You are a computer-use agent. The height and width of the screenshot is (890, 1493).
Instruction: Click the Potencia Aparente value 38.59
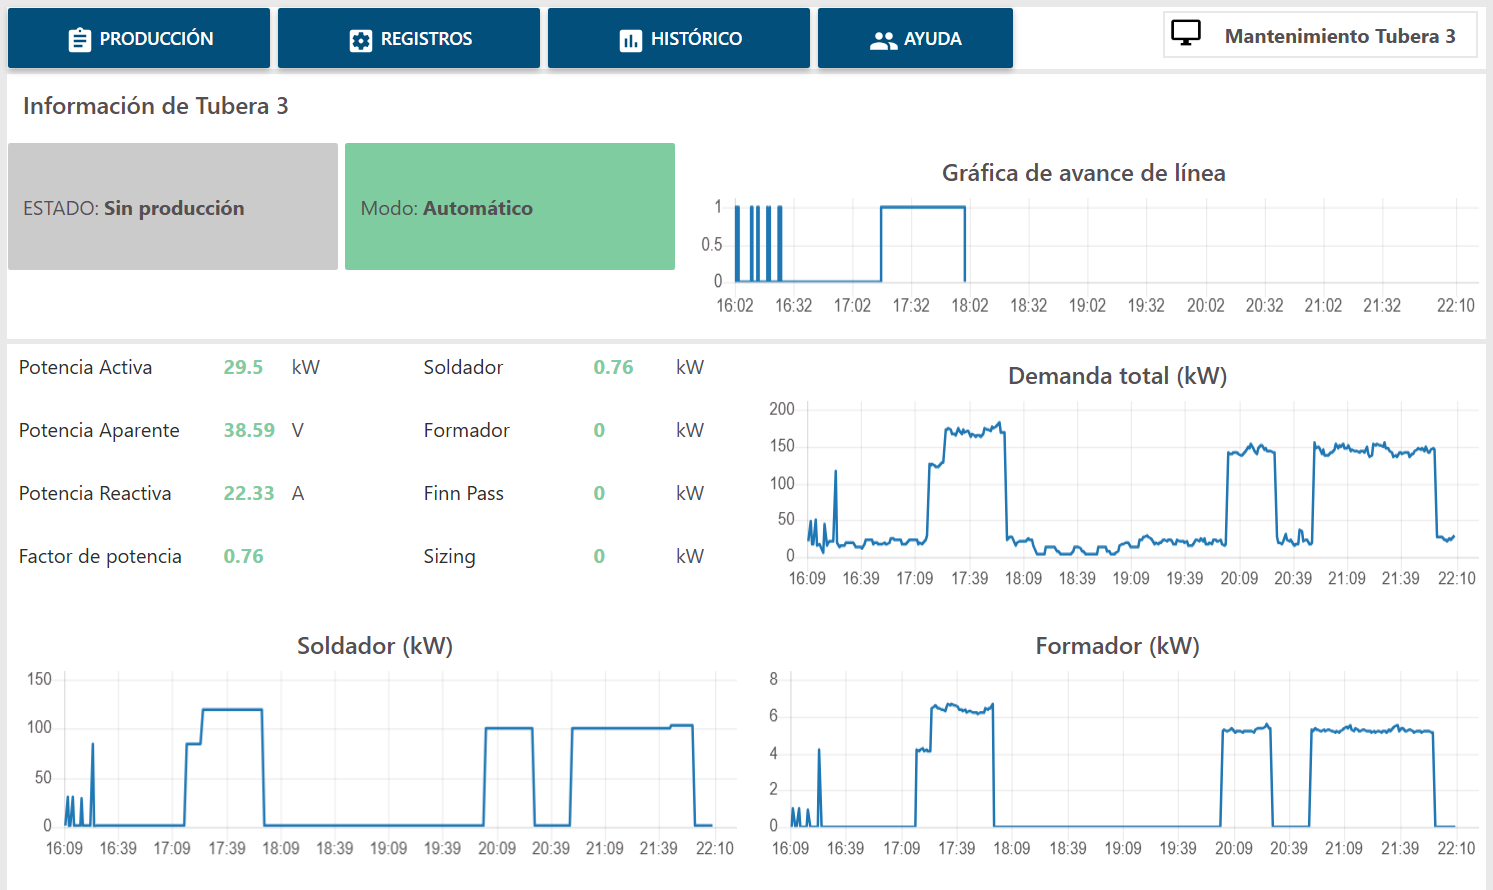pos(249,430)
